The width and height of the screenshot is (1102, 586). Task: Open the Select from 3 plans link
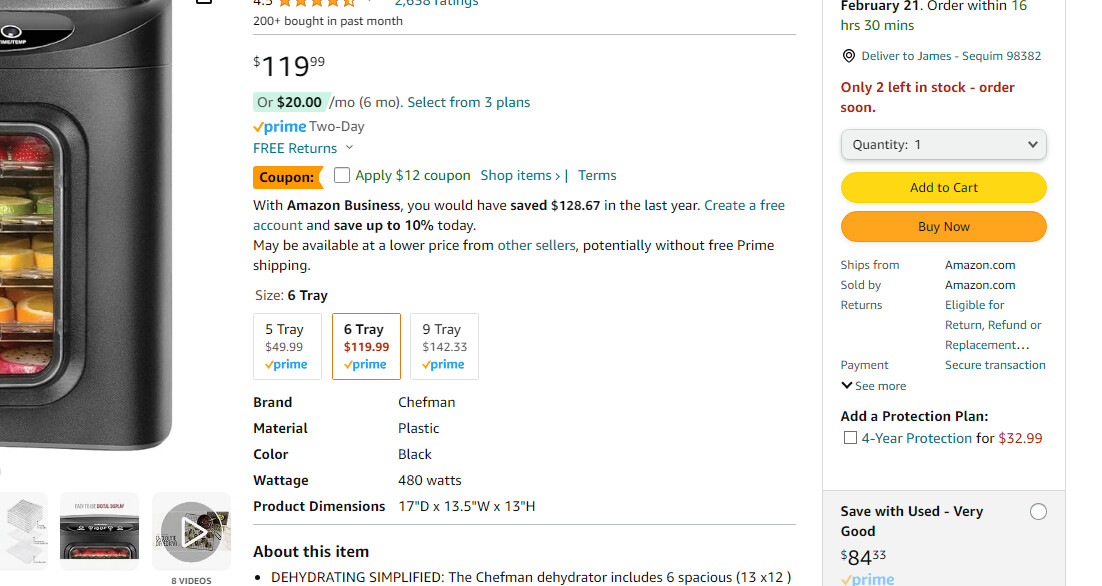coord(468,102)
